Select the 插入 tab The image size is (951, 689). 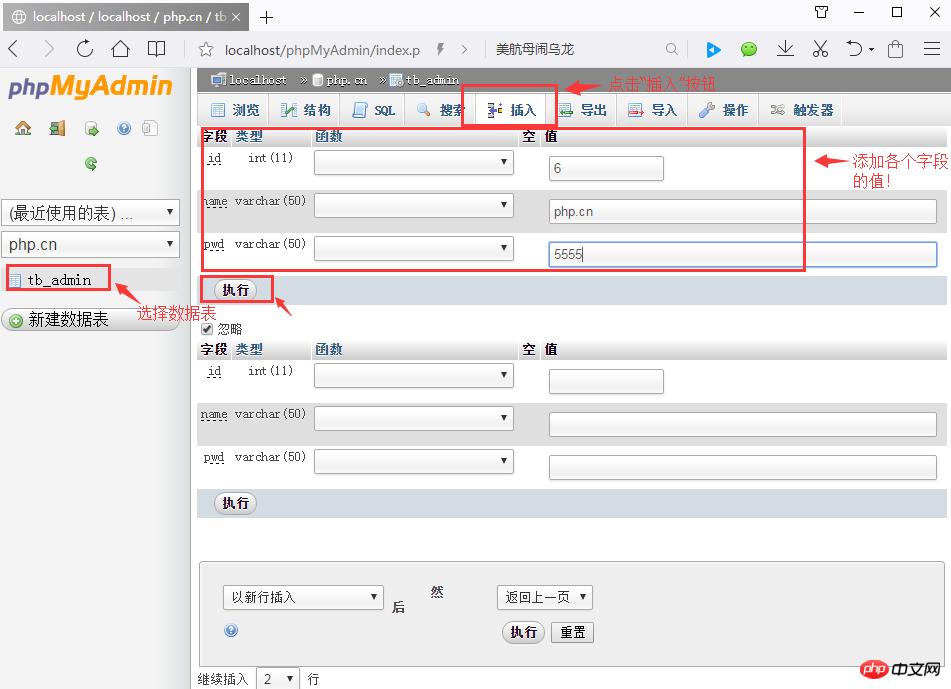coord(512,110)
